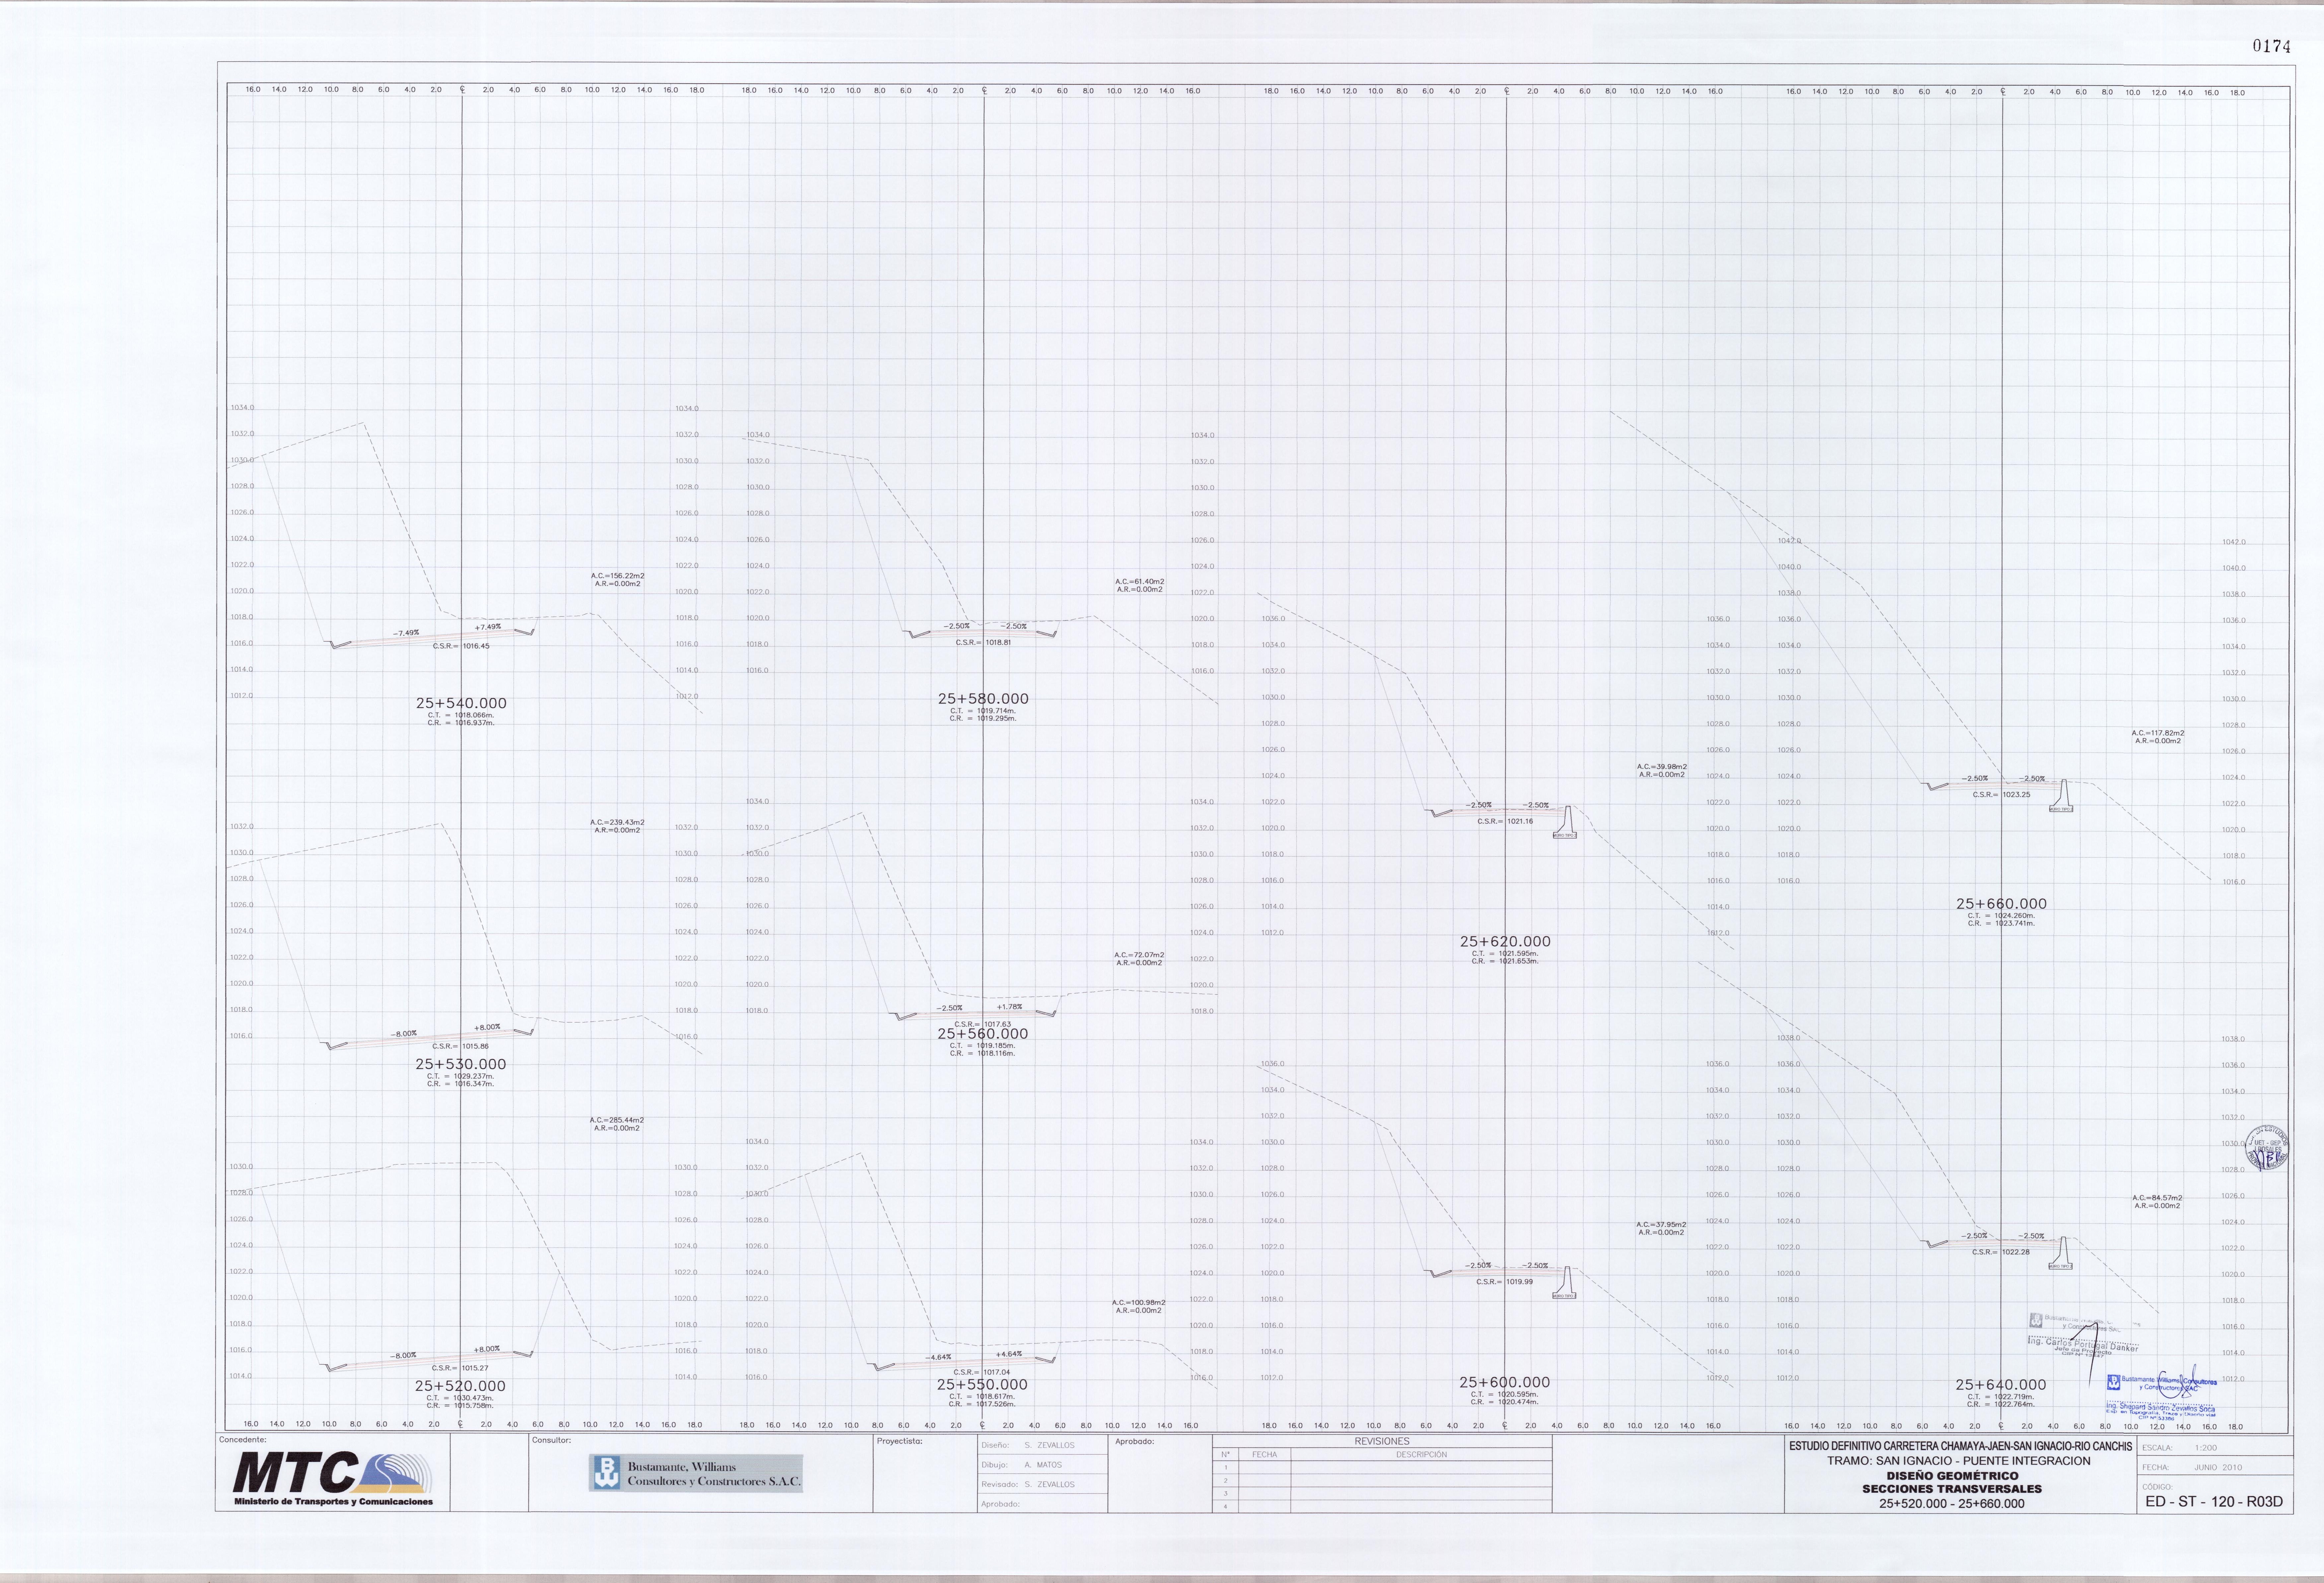Click the Proyectista label
2324x1583 pixels.
pos(899,1441)
